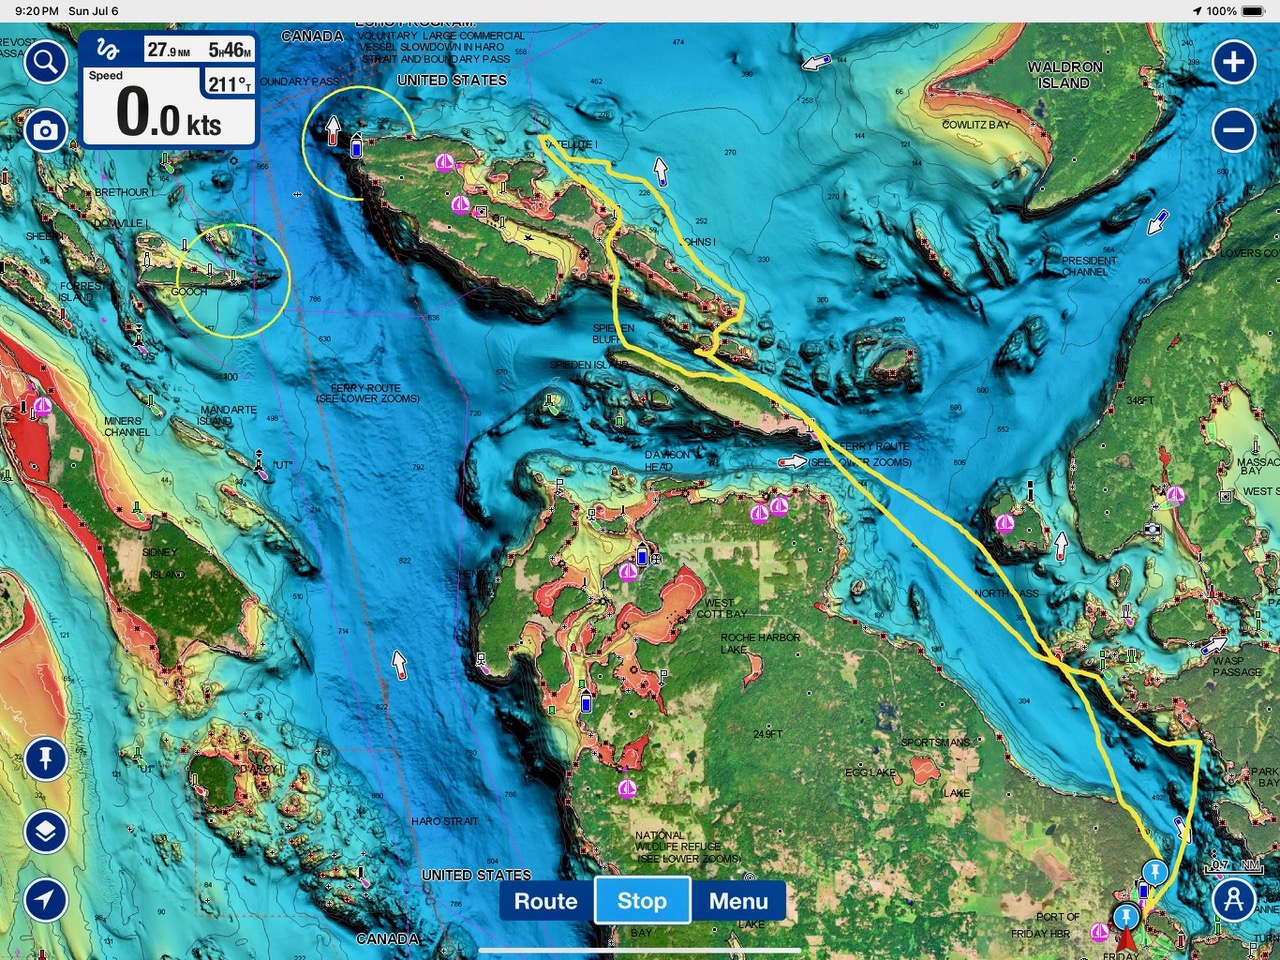The image size is (1280, 960).
Task: Tap the iPad battery indicator in status bar
Action: click(x=1252, y=11)
